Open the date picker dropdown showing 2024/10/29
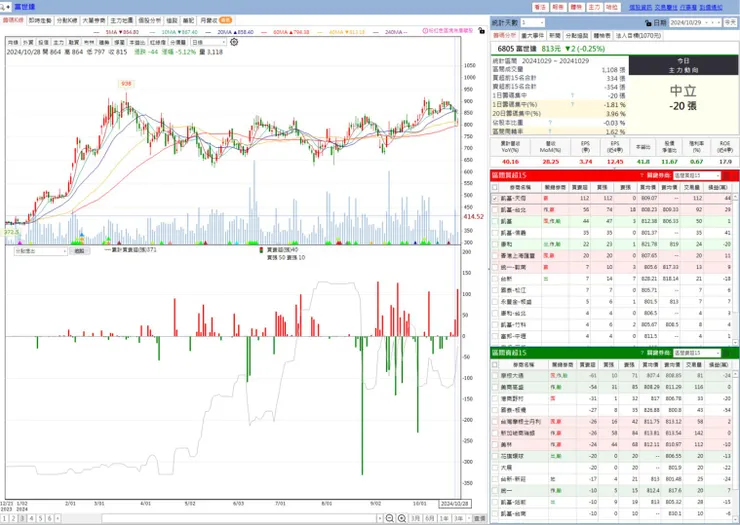This screenshot has width=740, height=525. (x=696, y=23)
